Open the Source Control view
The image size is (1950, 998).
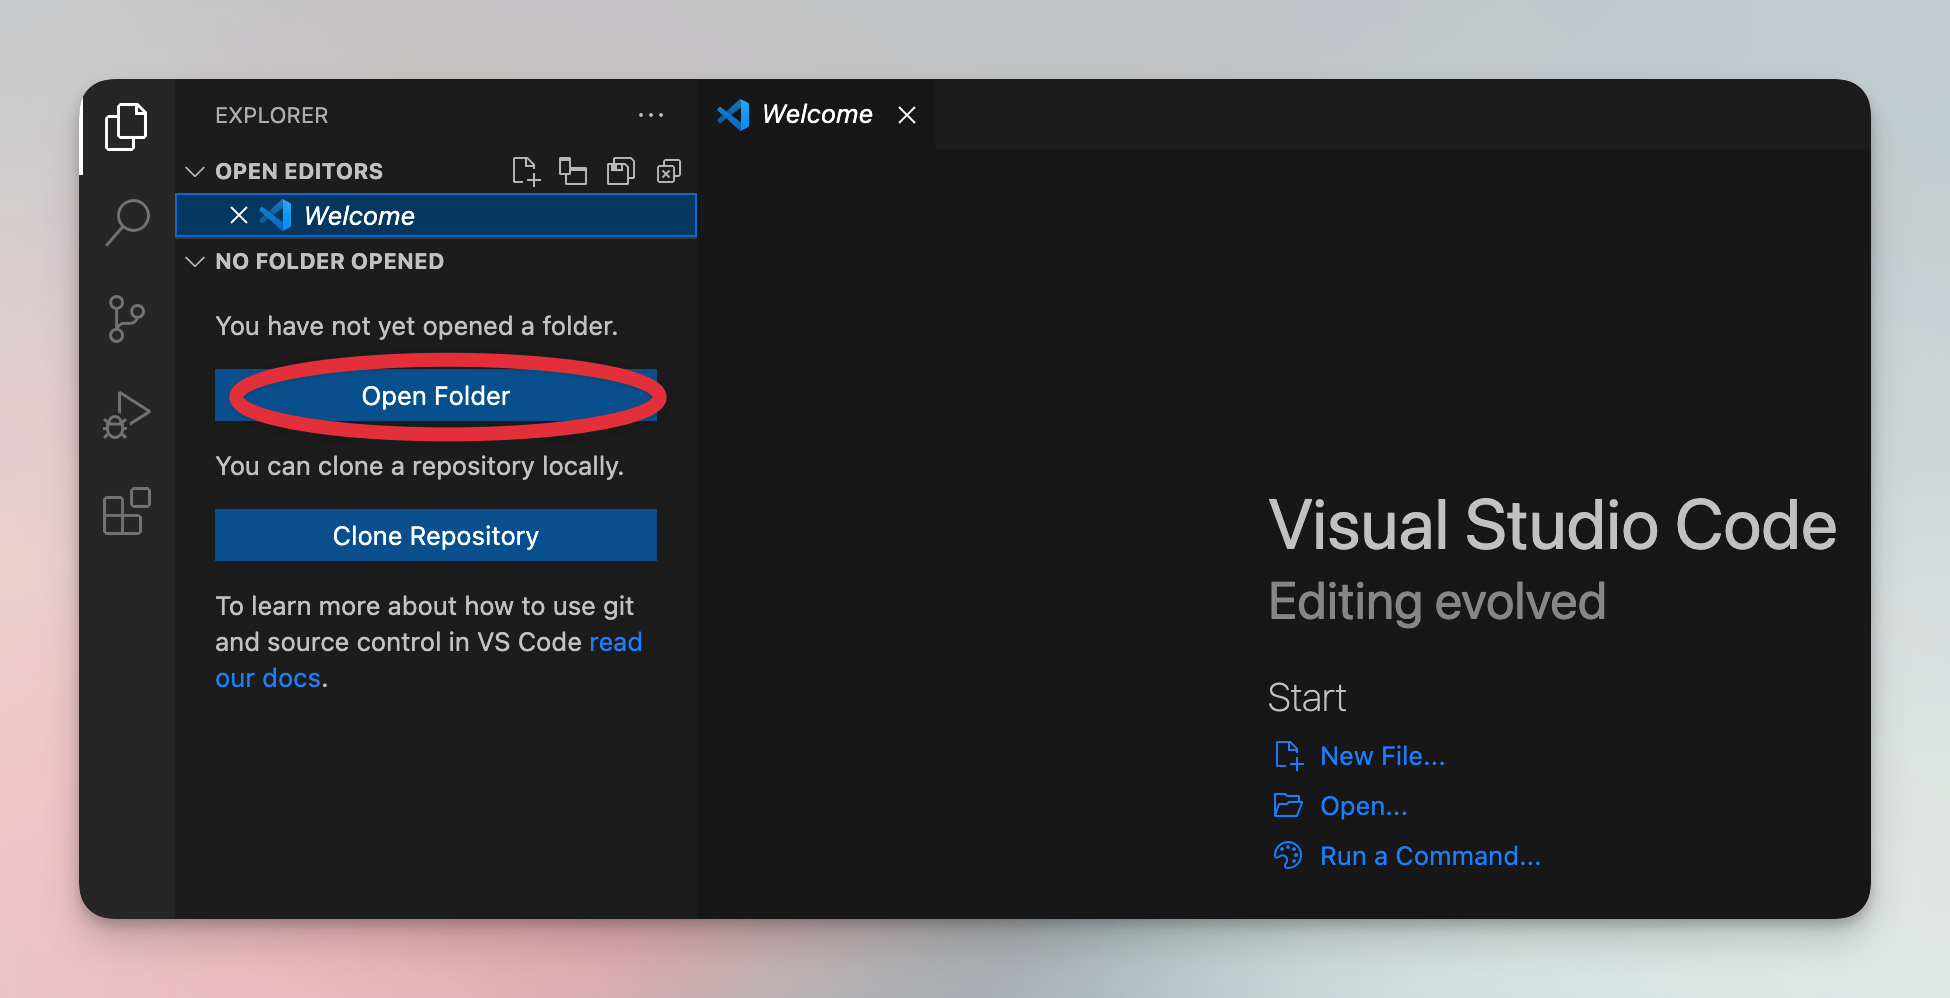(x=127, y=318)
